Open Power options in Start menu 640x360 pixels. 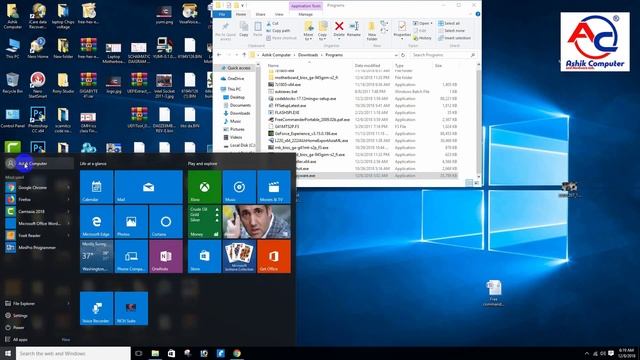pos(15,327)
